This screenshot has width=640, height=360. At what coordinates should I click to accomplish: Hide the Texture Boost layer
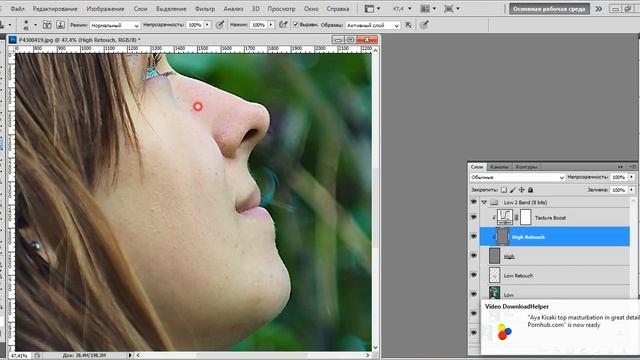[x=473, y=217]
